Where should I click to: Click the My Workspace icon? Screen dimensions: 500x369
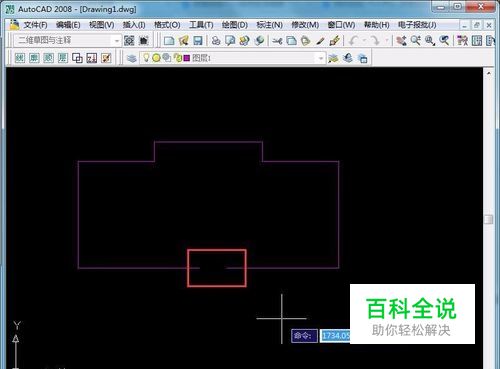[x=143, y=41]
